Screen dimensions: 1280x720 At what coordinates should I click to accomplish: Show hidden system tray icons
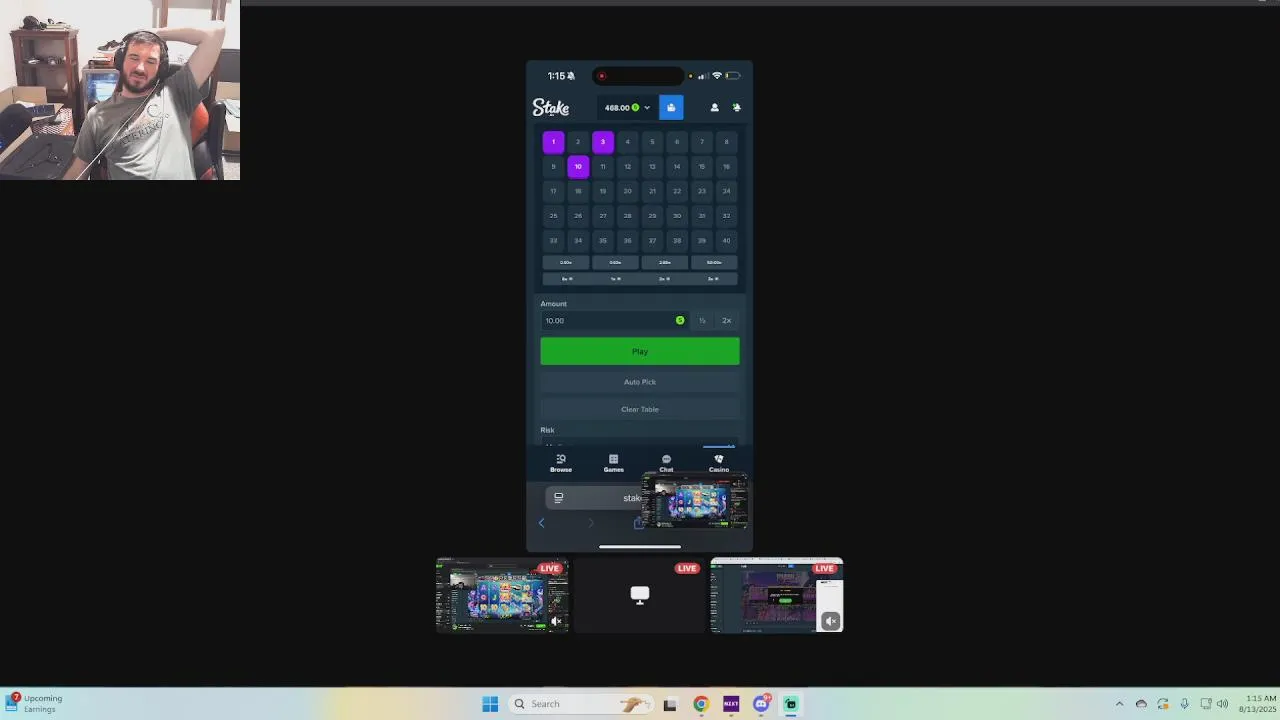pos(1119,704)
